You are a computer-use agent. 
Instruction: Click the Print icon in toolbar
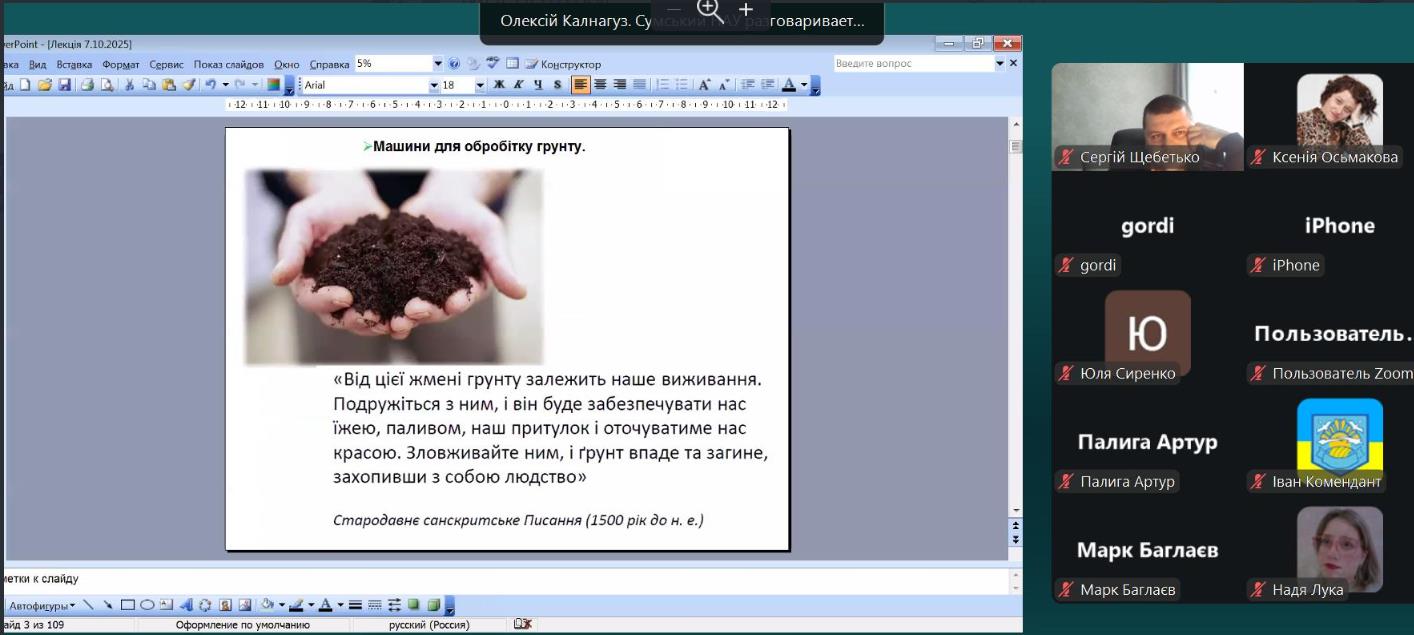pyautogui.click(x=87, y=85)
